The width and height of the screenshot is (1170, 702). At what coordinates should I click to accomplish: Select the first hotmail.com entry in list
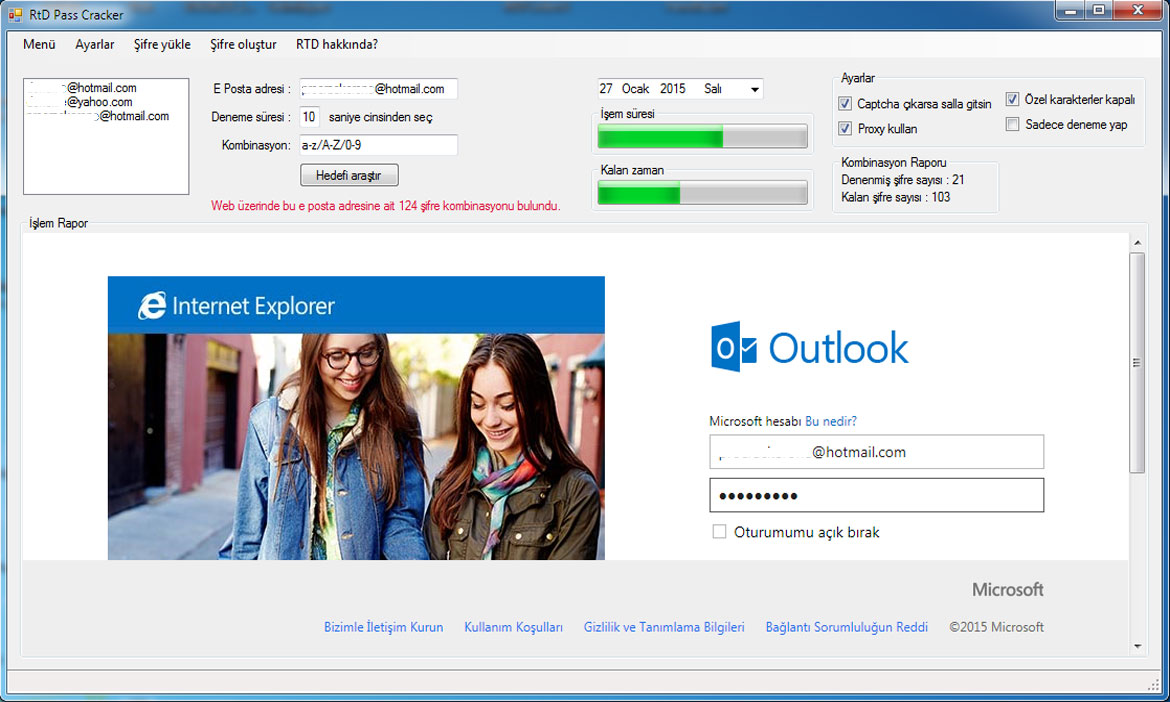point(82,88)
